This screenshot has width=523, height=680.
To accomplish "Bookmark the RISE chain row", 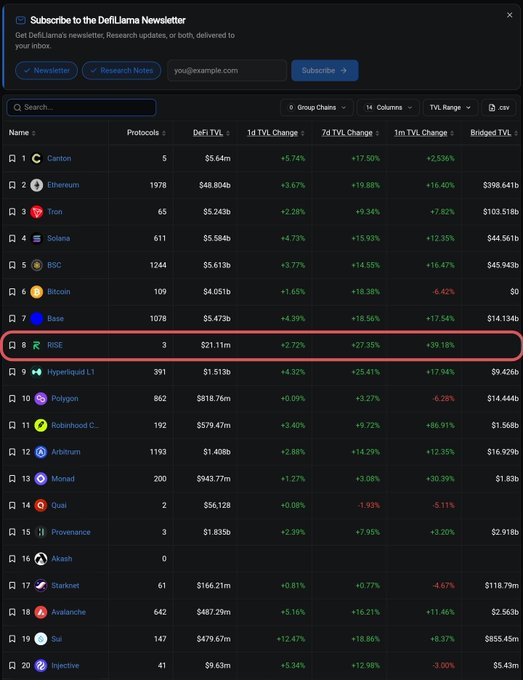I will tap(12, 345).
